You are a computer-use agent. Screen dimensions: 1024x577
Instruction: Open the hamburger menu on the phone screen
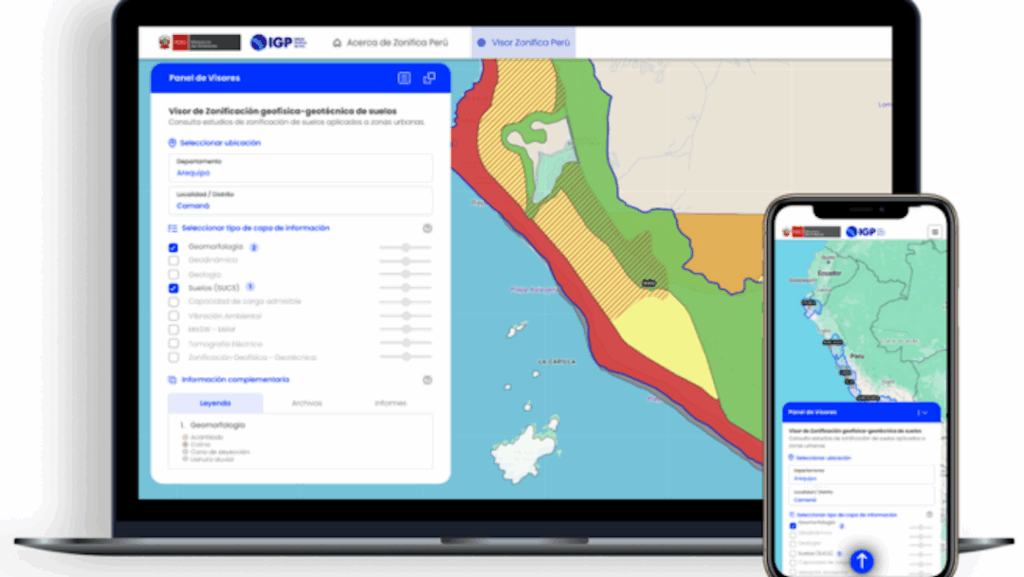pos(934,231)
